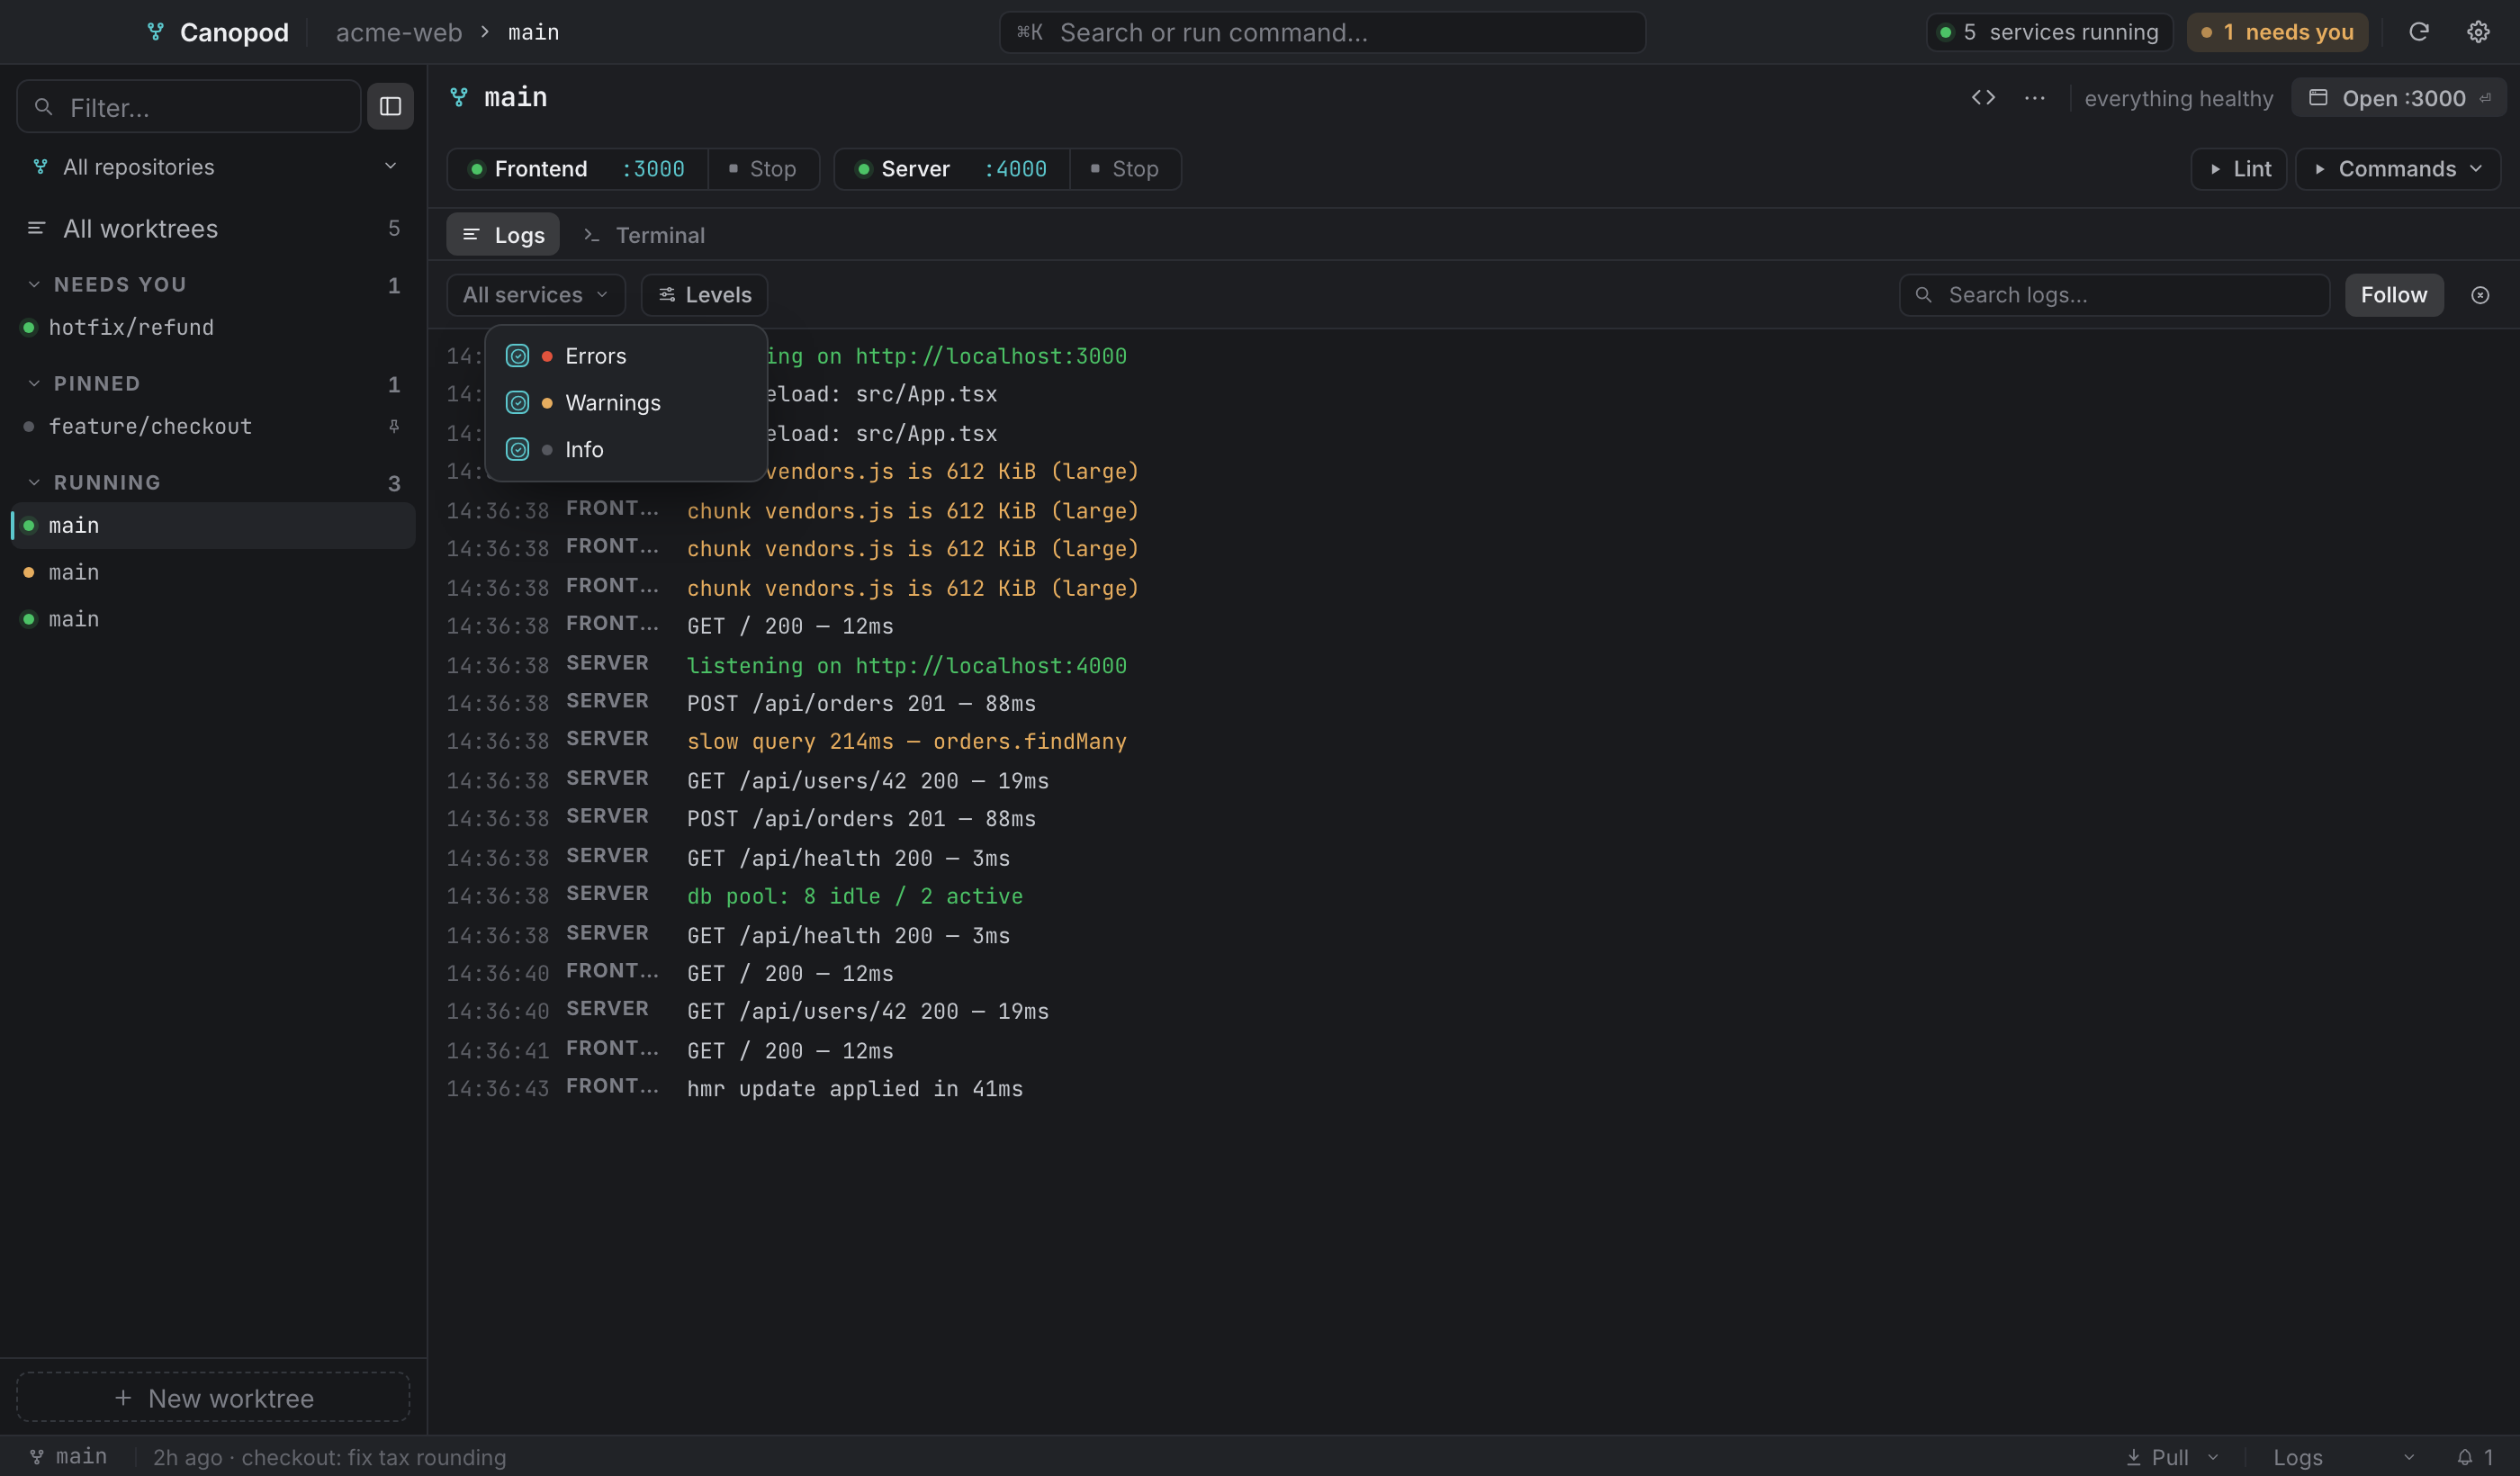Click the clear logs circle-x icon
This screenshot has width=2520, height=1476.
2480,295
